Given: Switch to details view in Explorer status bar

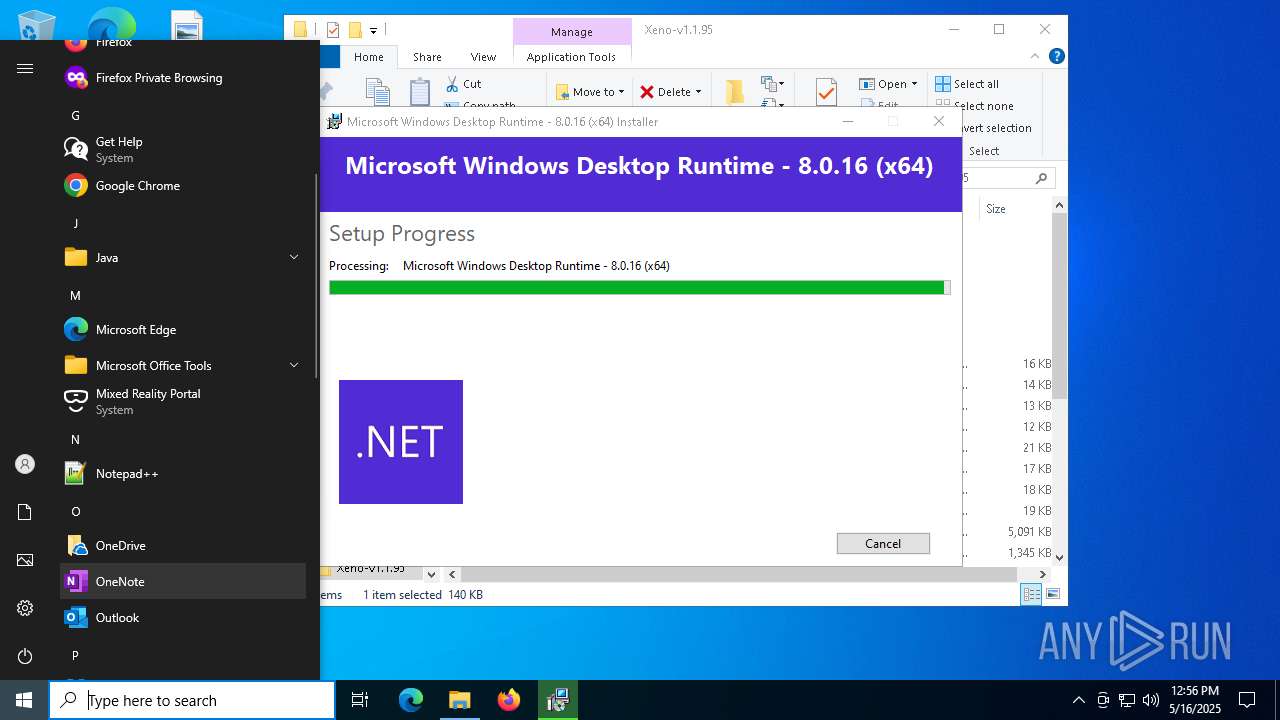Looking at the screenshot, I should [x=1031, y=594].
